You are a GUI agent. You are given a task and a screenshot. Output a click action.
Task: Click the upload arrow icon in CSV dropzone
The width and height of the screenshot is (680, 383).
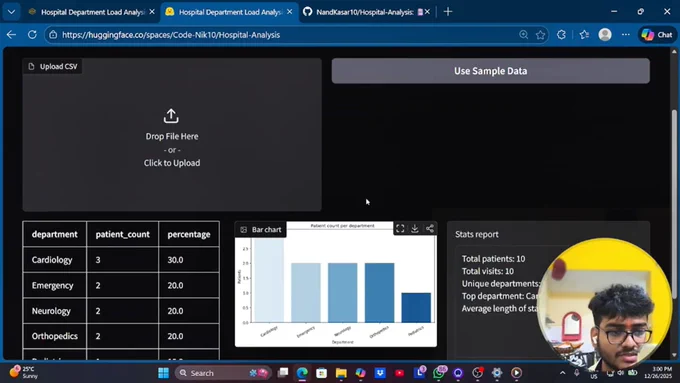(x=171, y=116)
